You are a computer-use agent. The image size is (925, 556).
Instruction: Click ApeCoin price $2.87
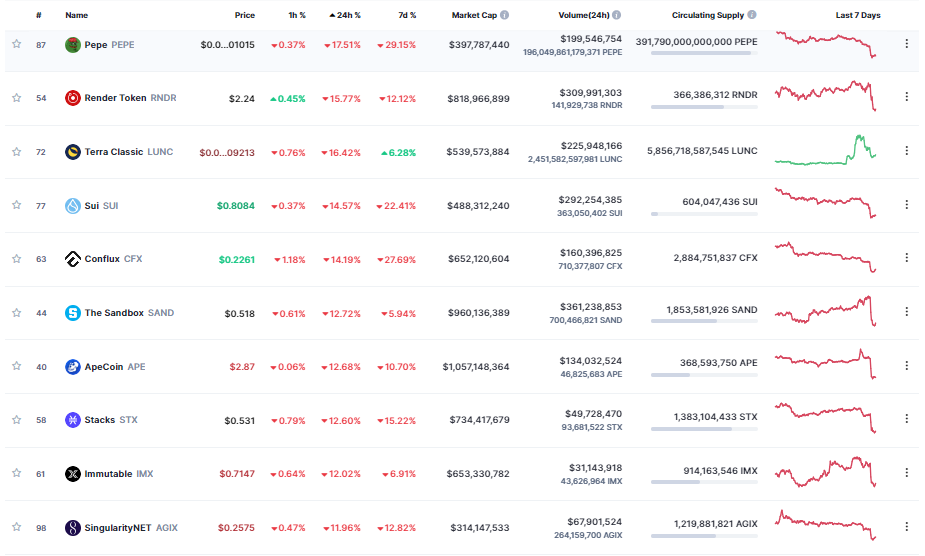click(x=242, y=367)
